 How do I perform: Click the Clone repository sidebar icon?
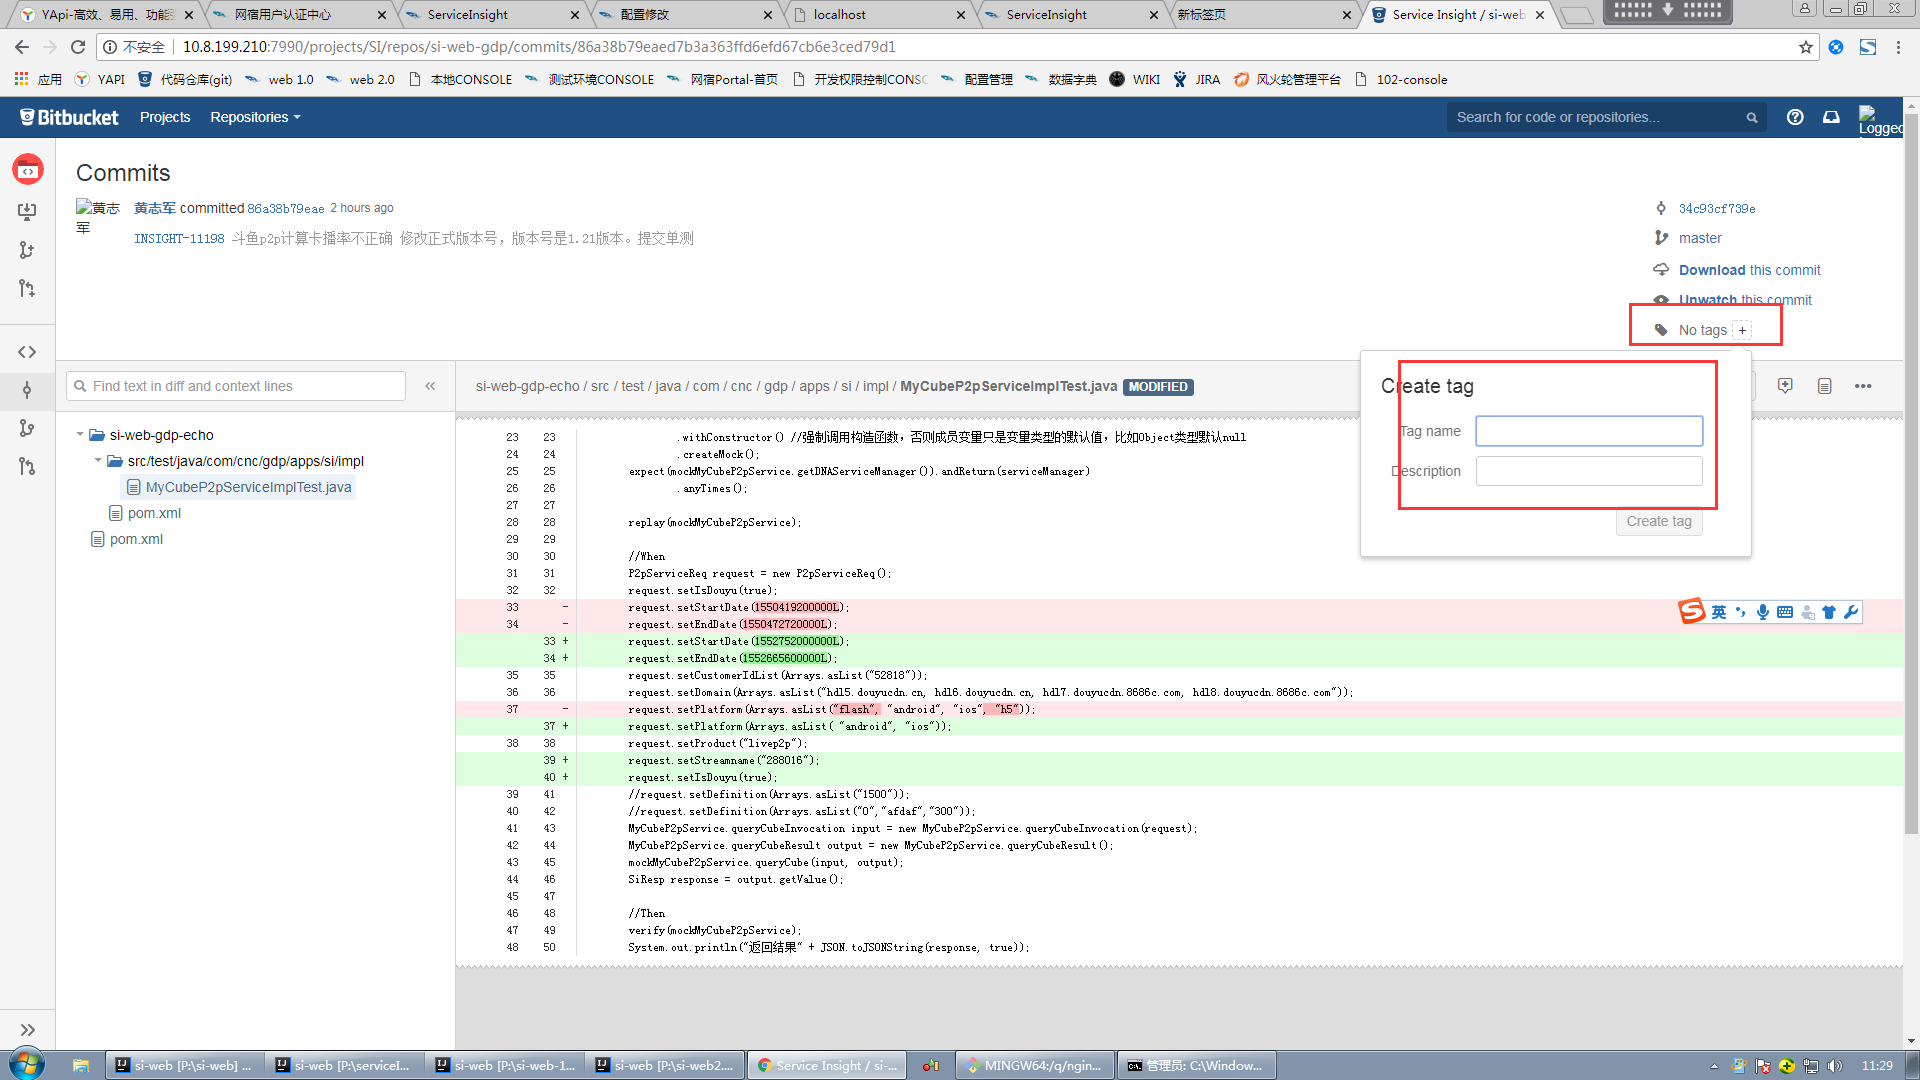pos(27,211)
